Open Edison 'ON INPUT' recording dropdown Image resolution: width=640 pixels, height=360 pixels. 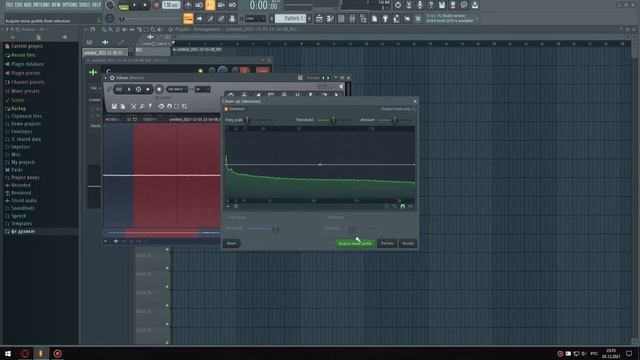click(177, 89)
